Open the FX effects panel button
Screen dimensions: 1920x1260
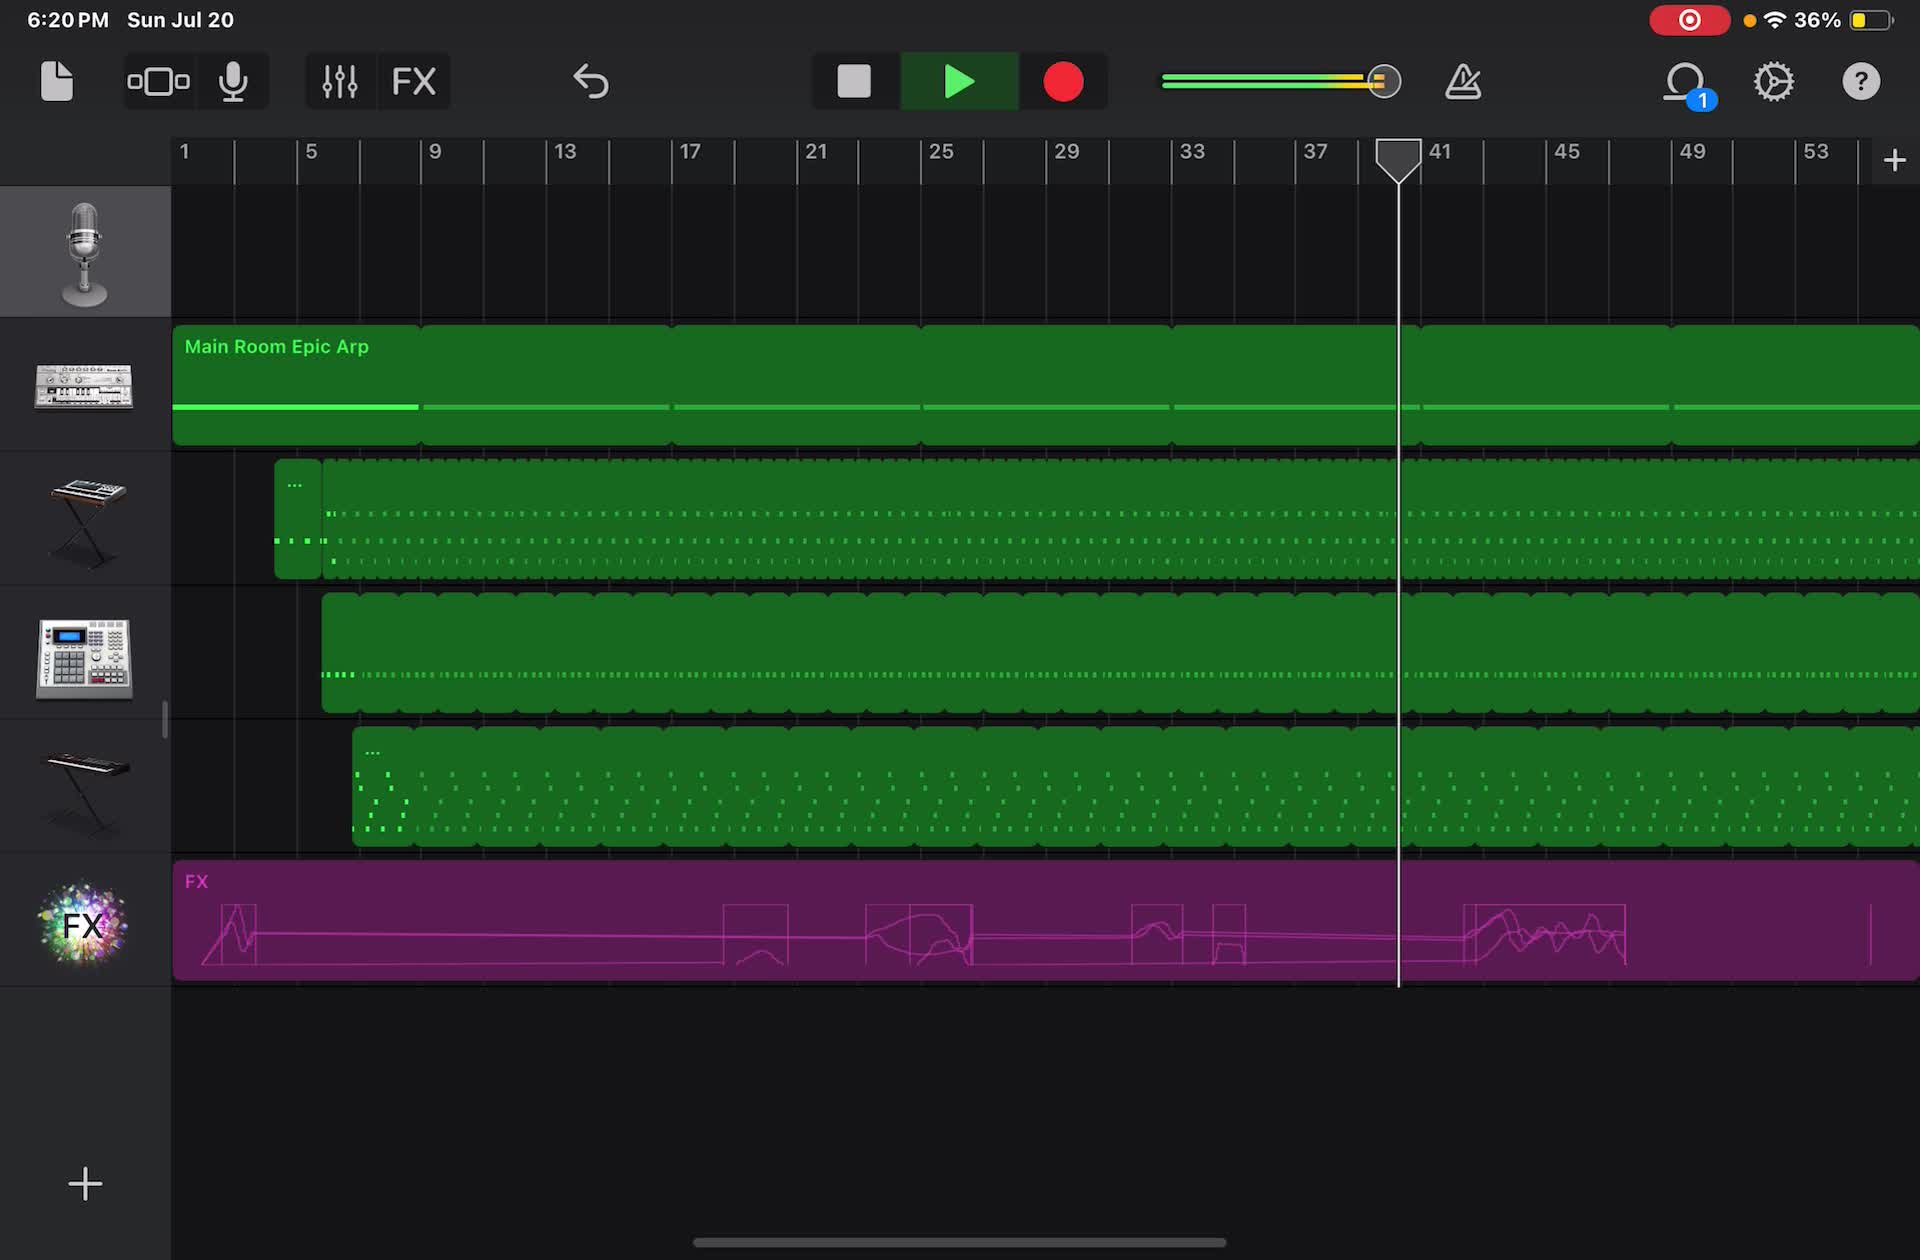[x=413, y=81]
